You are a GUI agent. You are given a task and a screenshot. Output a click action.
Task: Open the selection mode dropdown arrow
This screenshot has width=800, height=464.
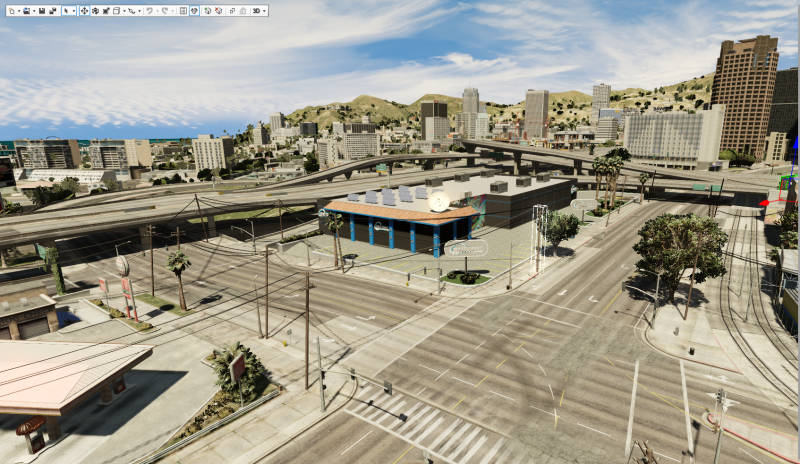pyautogui.click(x=74, y=11)
